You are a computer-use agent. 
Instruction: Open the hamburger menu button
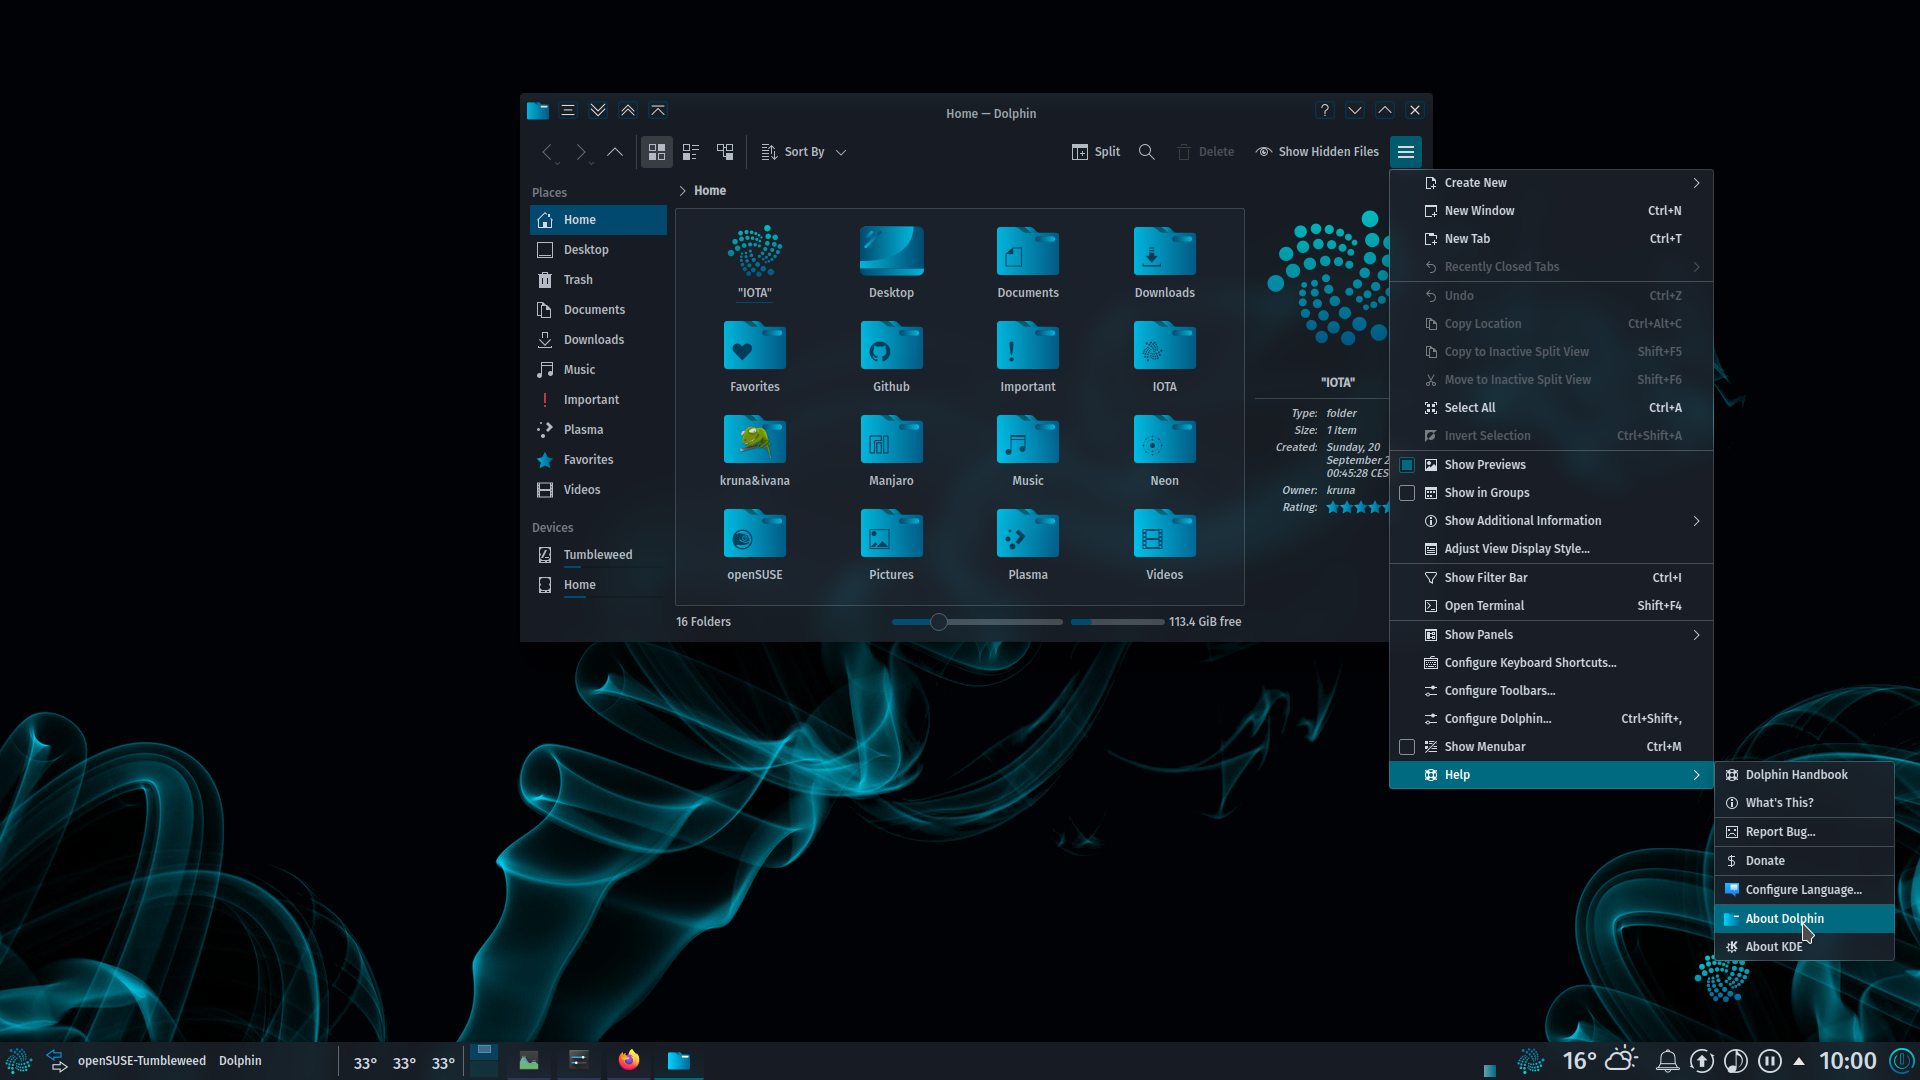pyautogui.click(x=1405, y=152)
